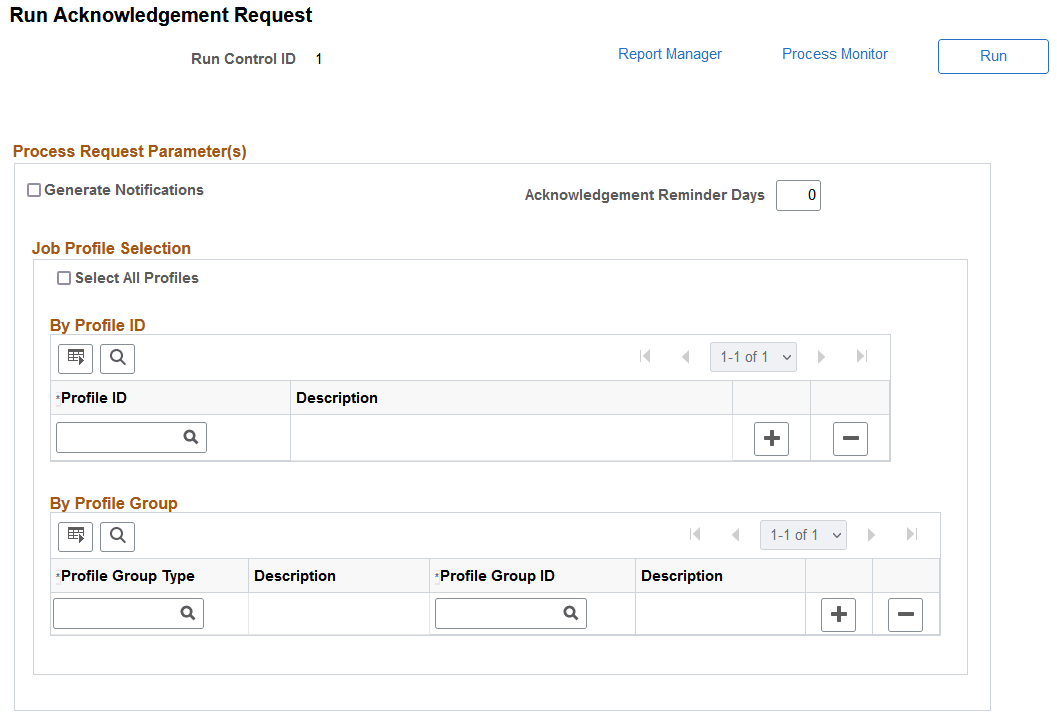Open the By Profile Group grid personalize icon

(75, 536)
